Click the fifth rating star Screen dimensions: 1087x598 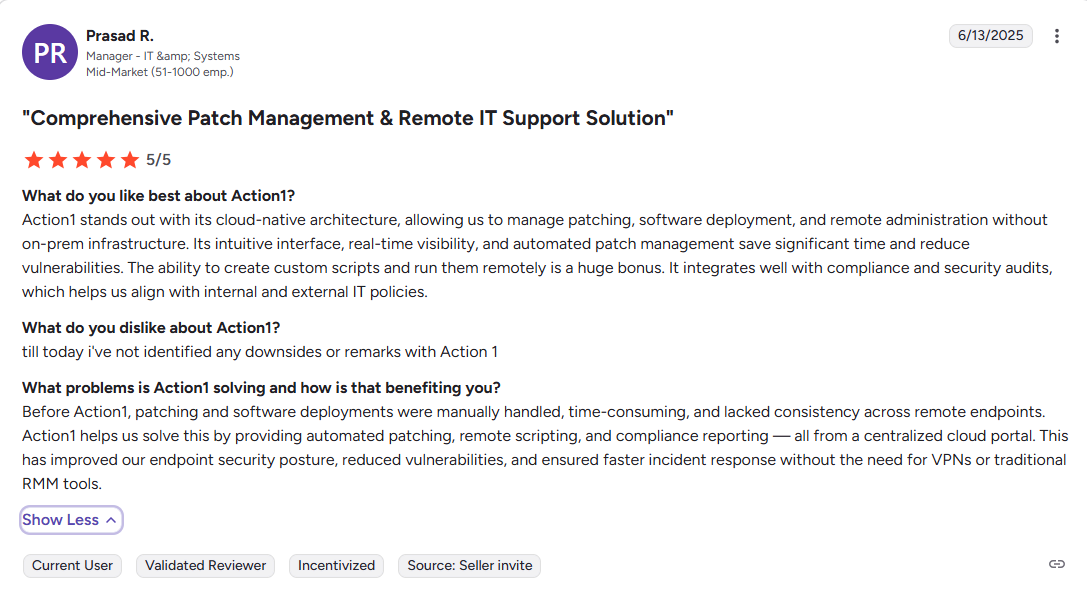coord(130,160)
